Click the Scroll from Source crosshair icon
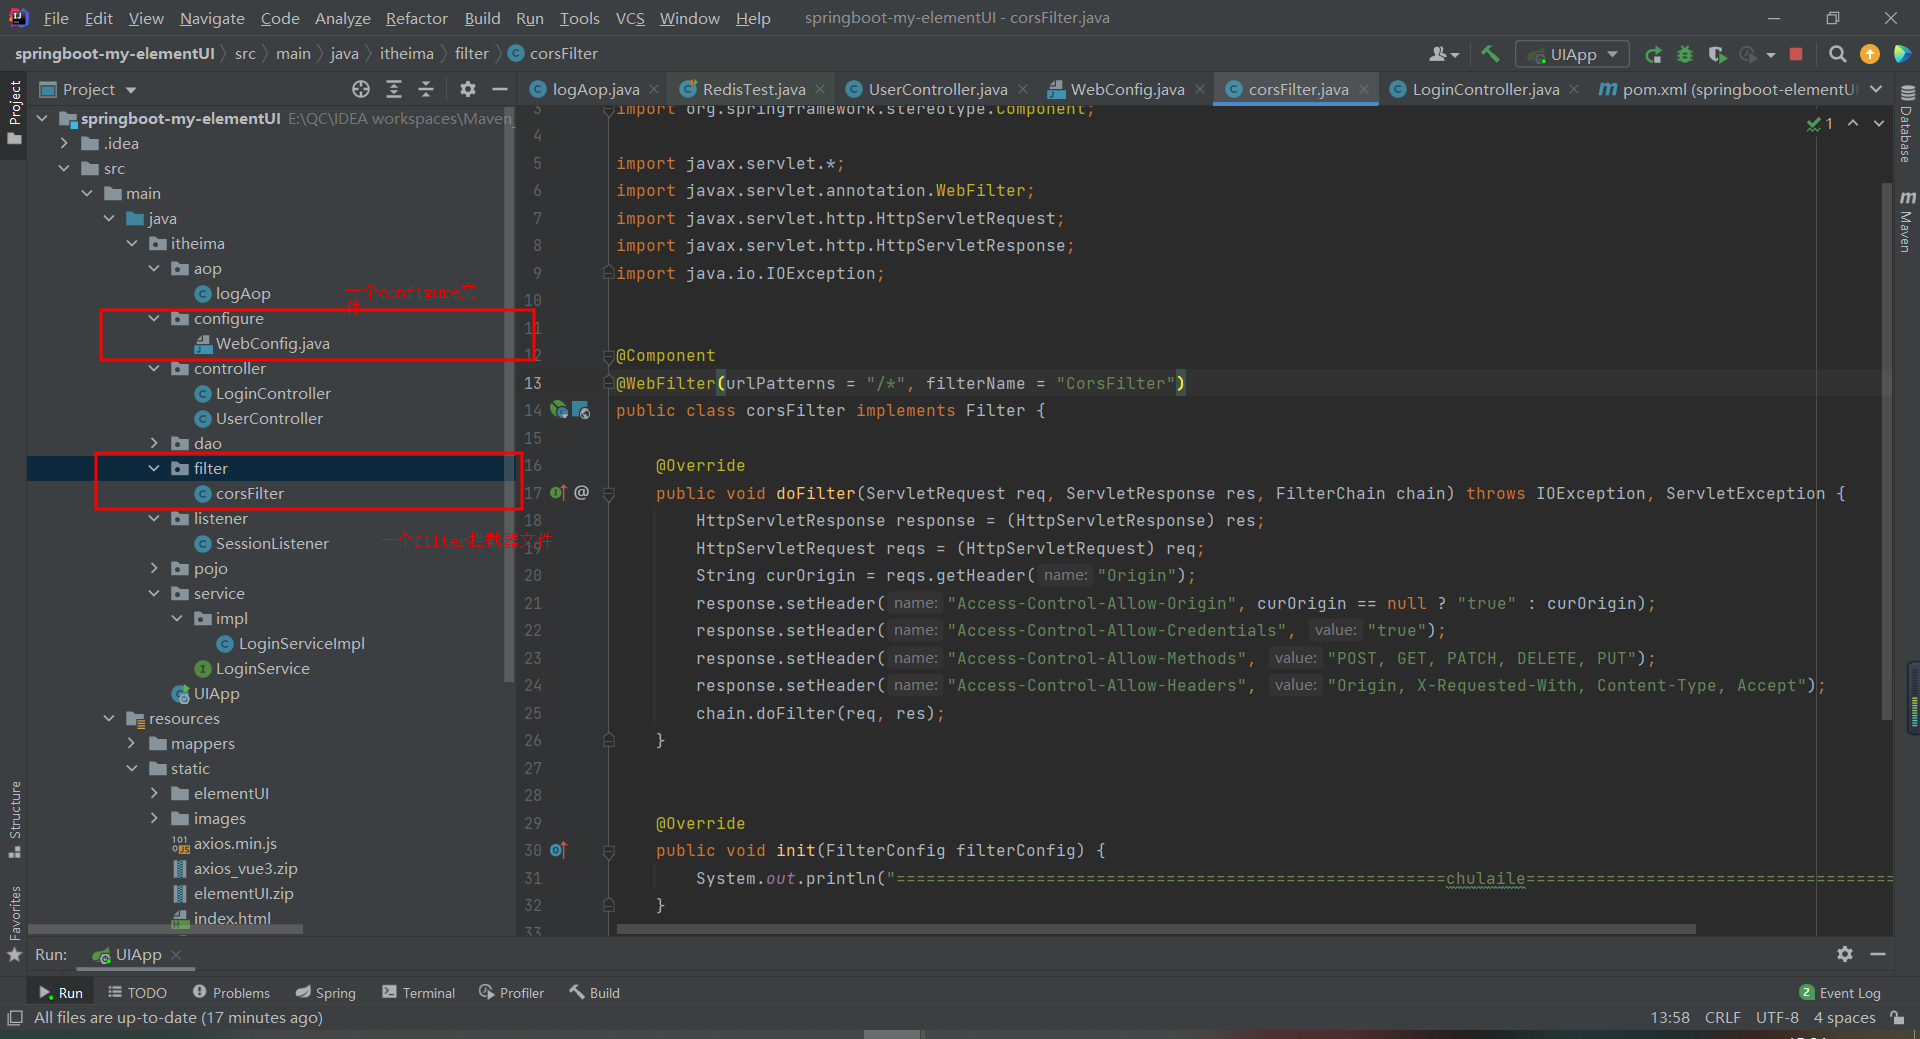Screen dimensions: 1920x1039 click(360, 89)
